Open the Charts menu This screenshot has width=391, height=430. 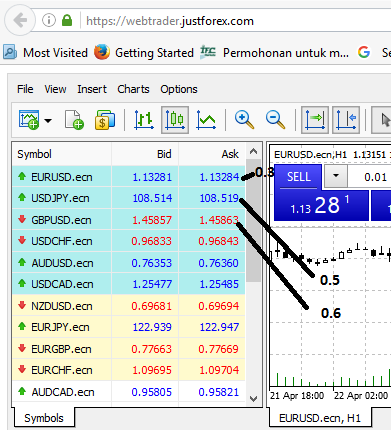click(x=133, y=89)
